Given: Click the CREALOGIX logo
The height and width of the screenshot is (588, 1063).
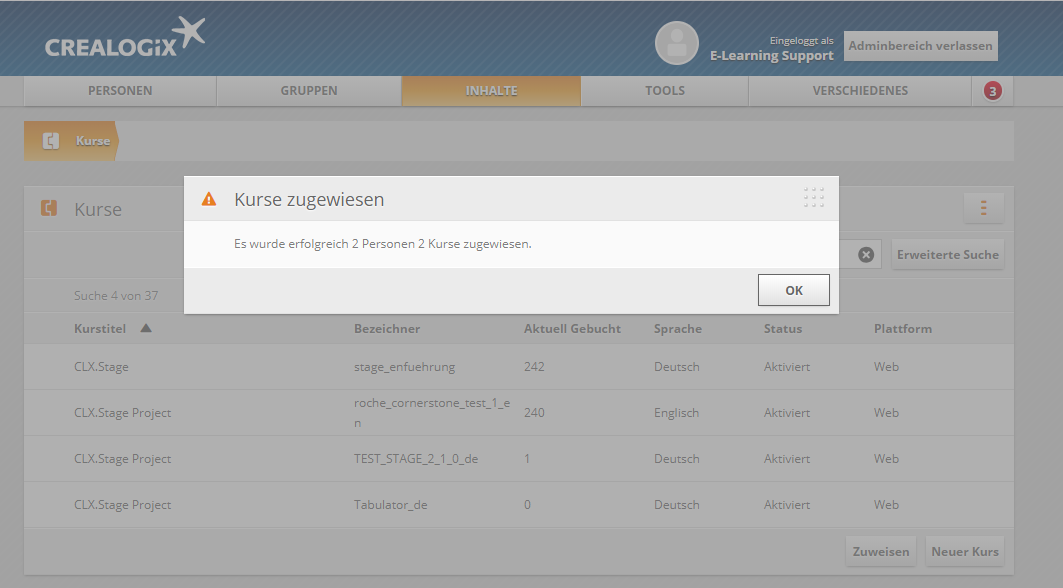Looking at the screenshot, I should click(124, 38).
